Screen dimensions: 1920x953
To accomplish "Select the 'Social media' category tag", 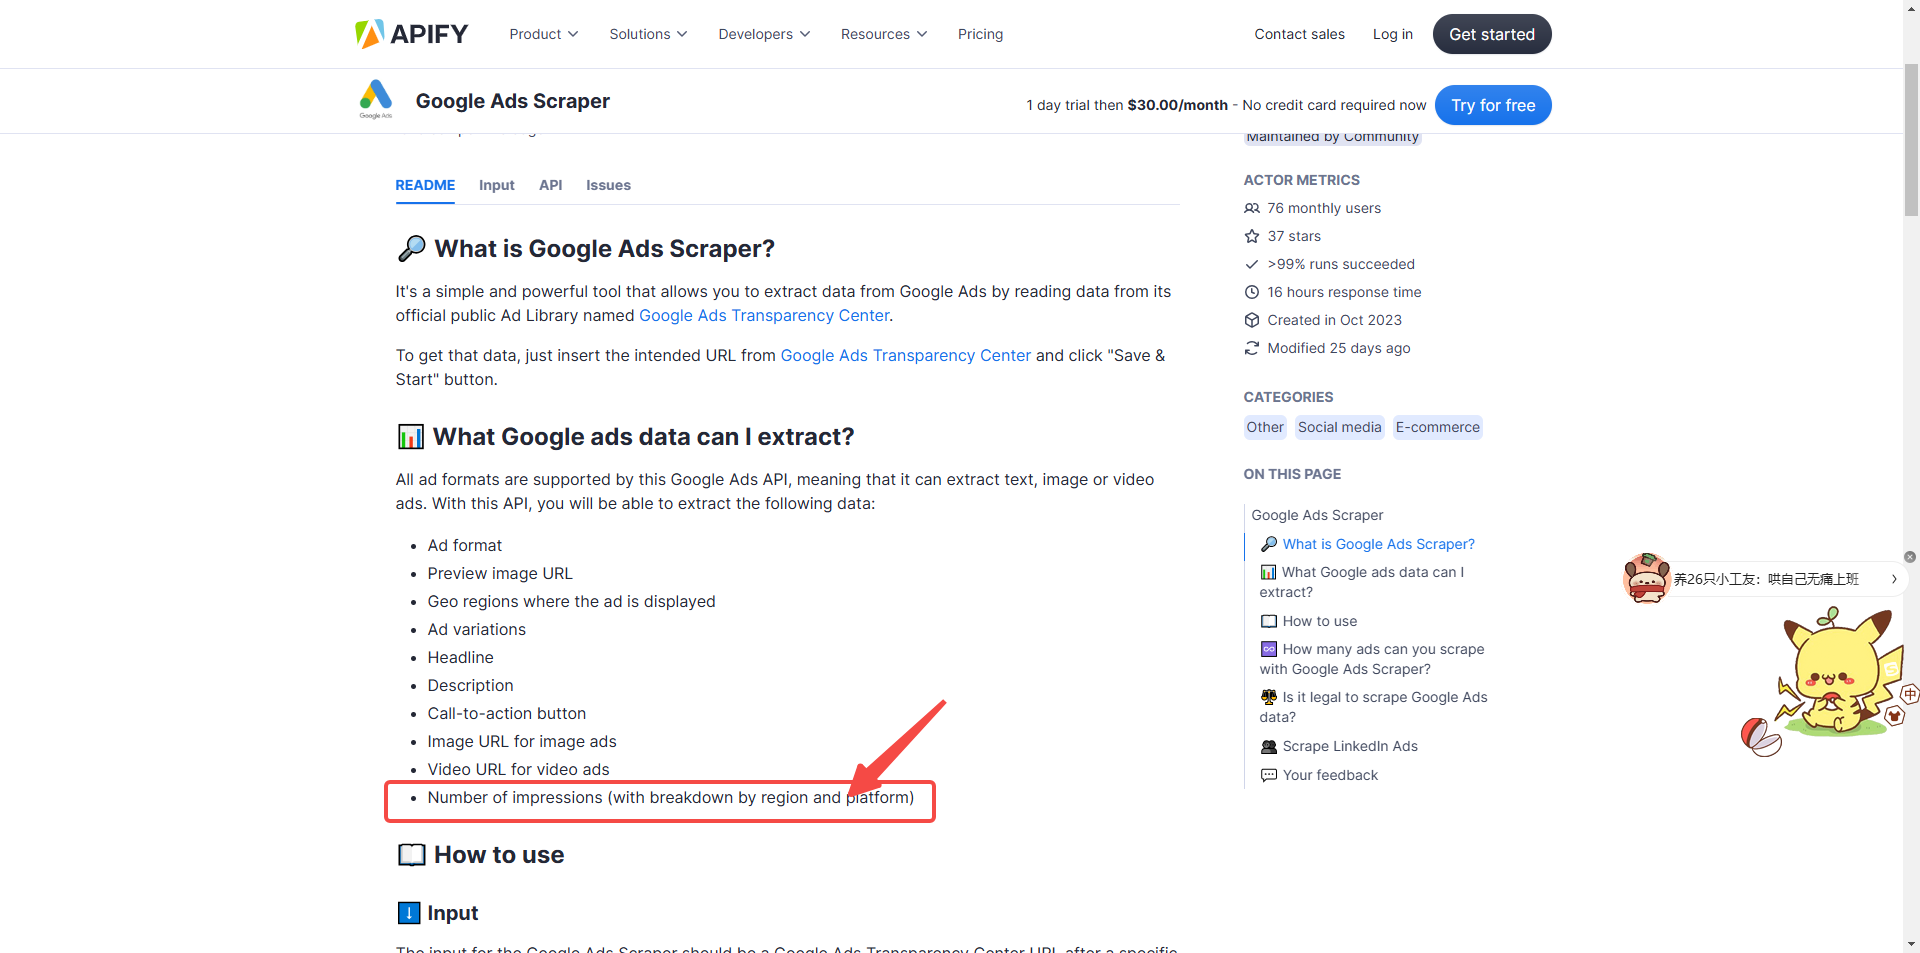I will click(x=1339, y=427).
